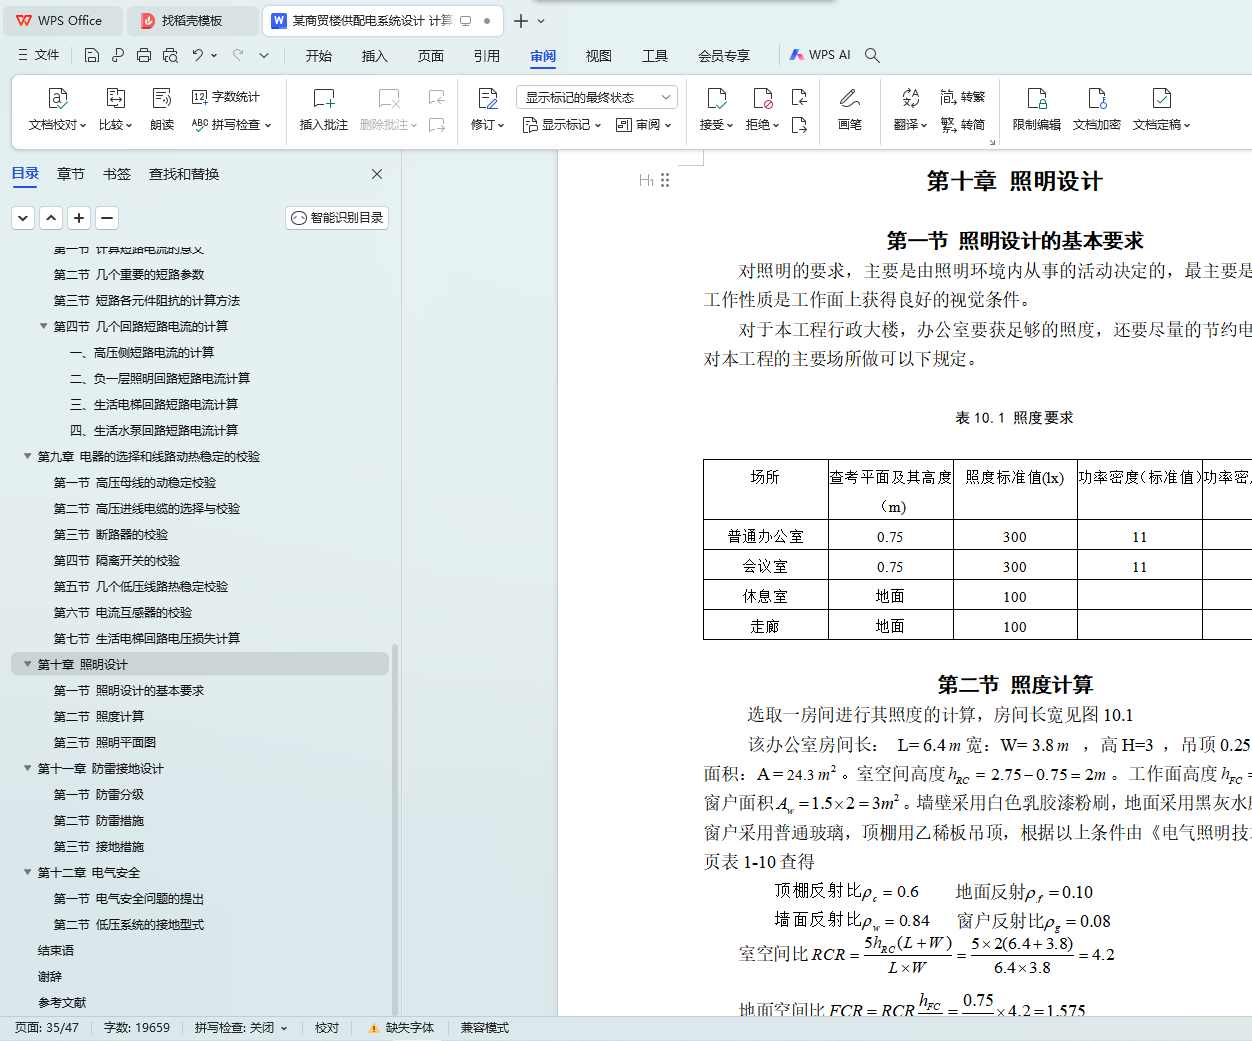
Task: Click the save document icon
Action: pos(92,55)
